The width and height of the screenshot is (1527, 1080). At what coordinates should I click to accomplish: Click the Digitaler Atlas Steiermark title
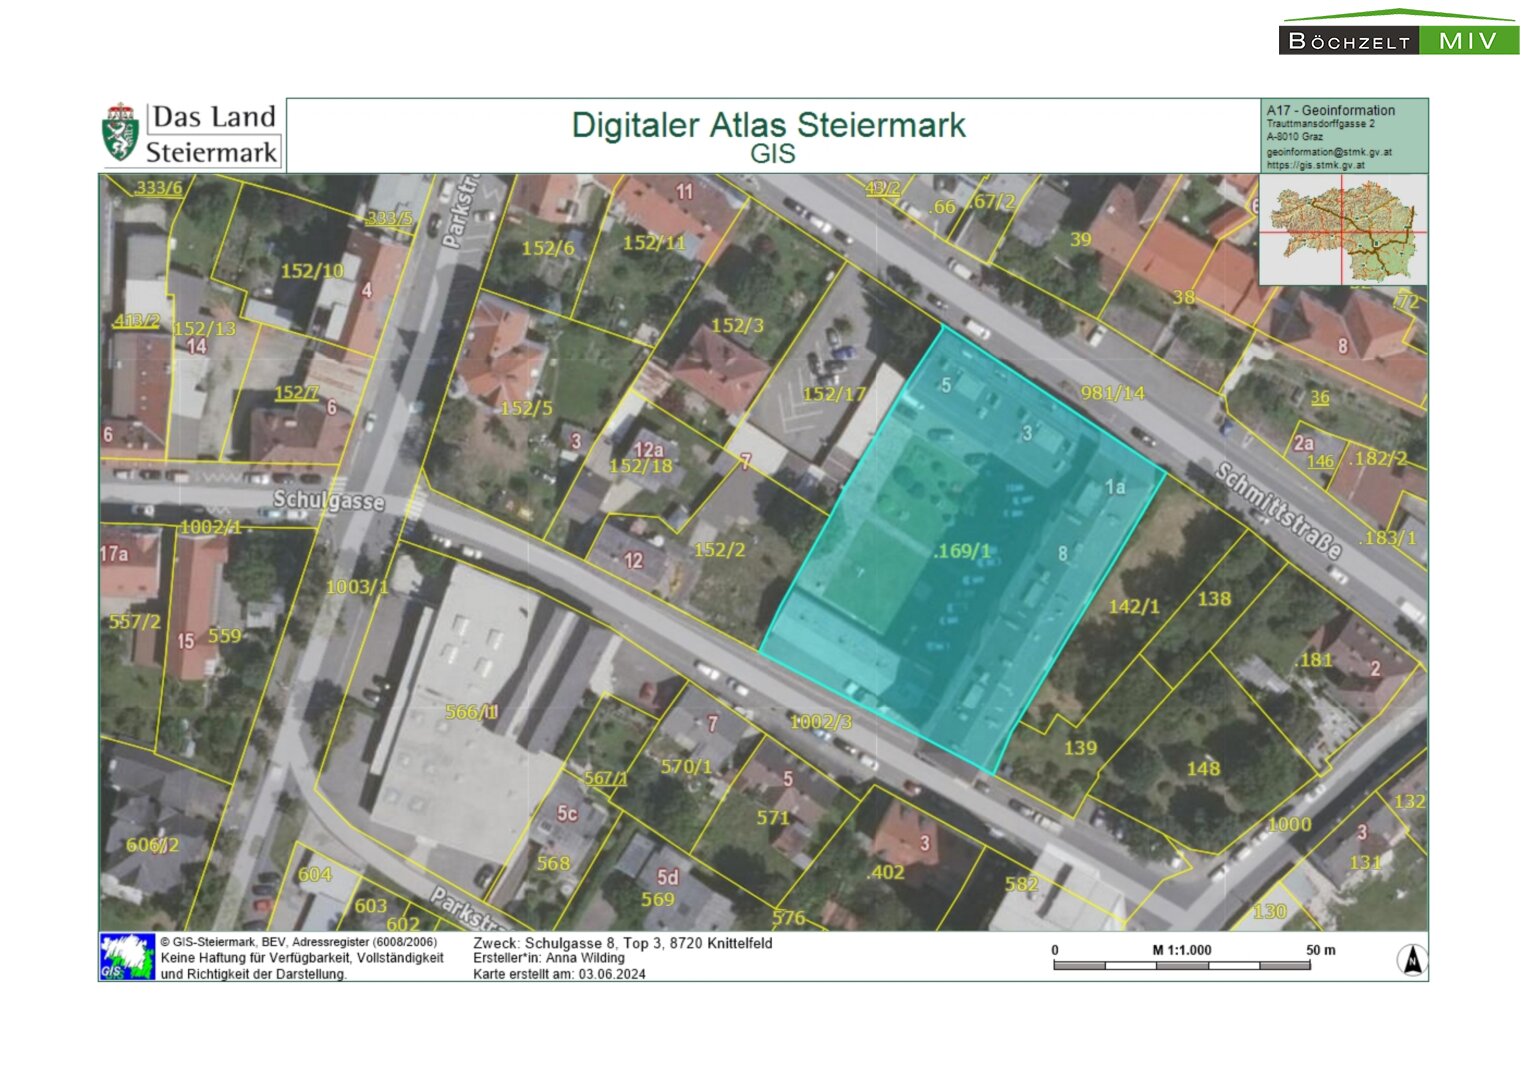click(768, 126)
